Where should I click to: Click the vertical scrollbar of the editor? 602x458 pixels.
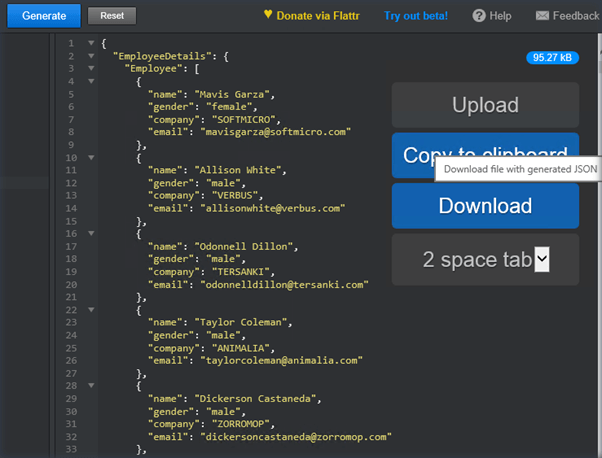(x=600, y=246)
